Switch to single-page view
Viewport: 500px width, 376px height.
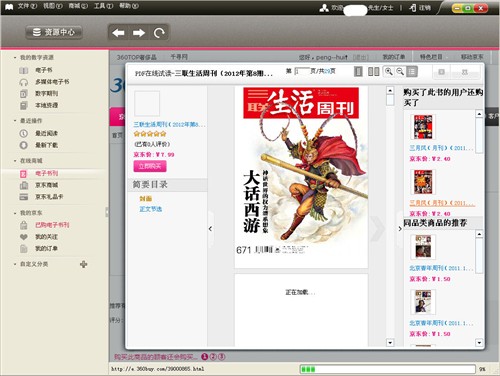pos(358,71)
